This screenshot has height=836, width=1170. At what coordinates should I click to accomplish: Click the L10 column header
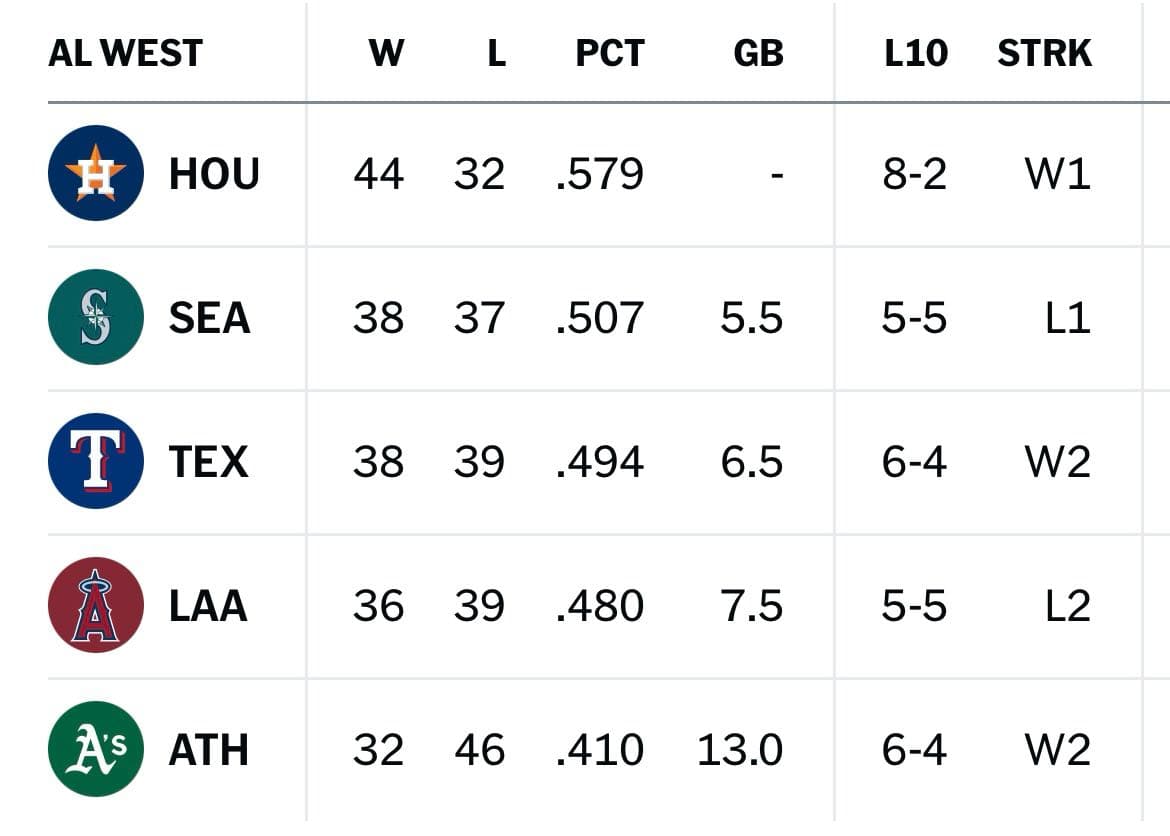(x=915, y=53)
